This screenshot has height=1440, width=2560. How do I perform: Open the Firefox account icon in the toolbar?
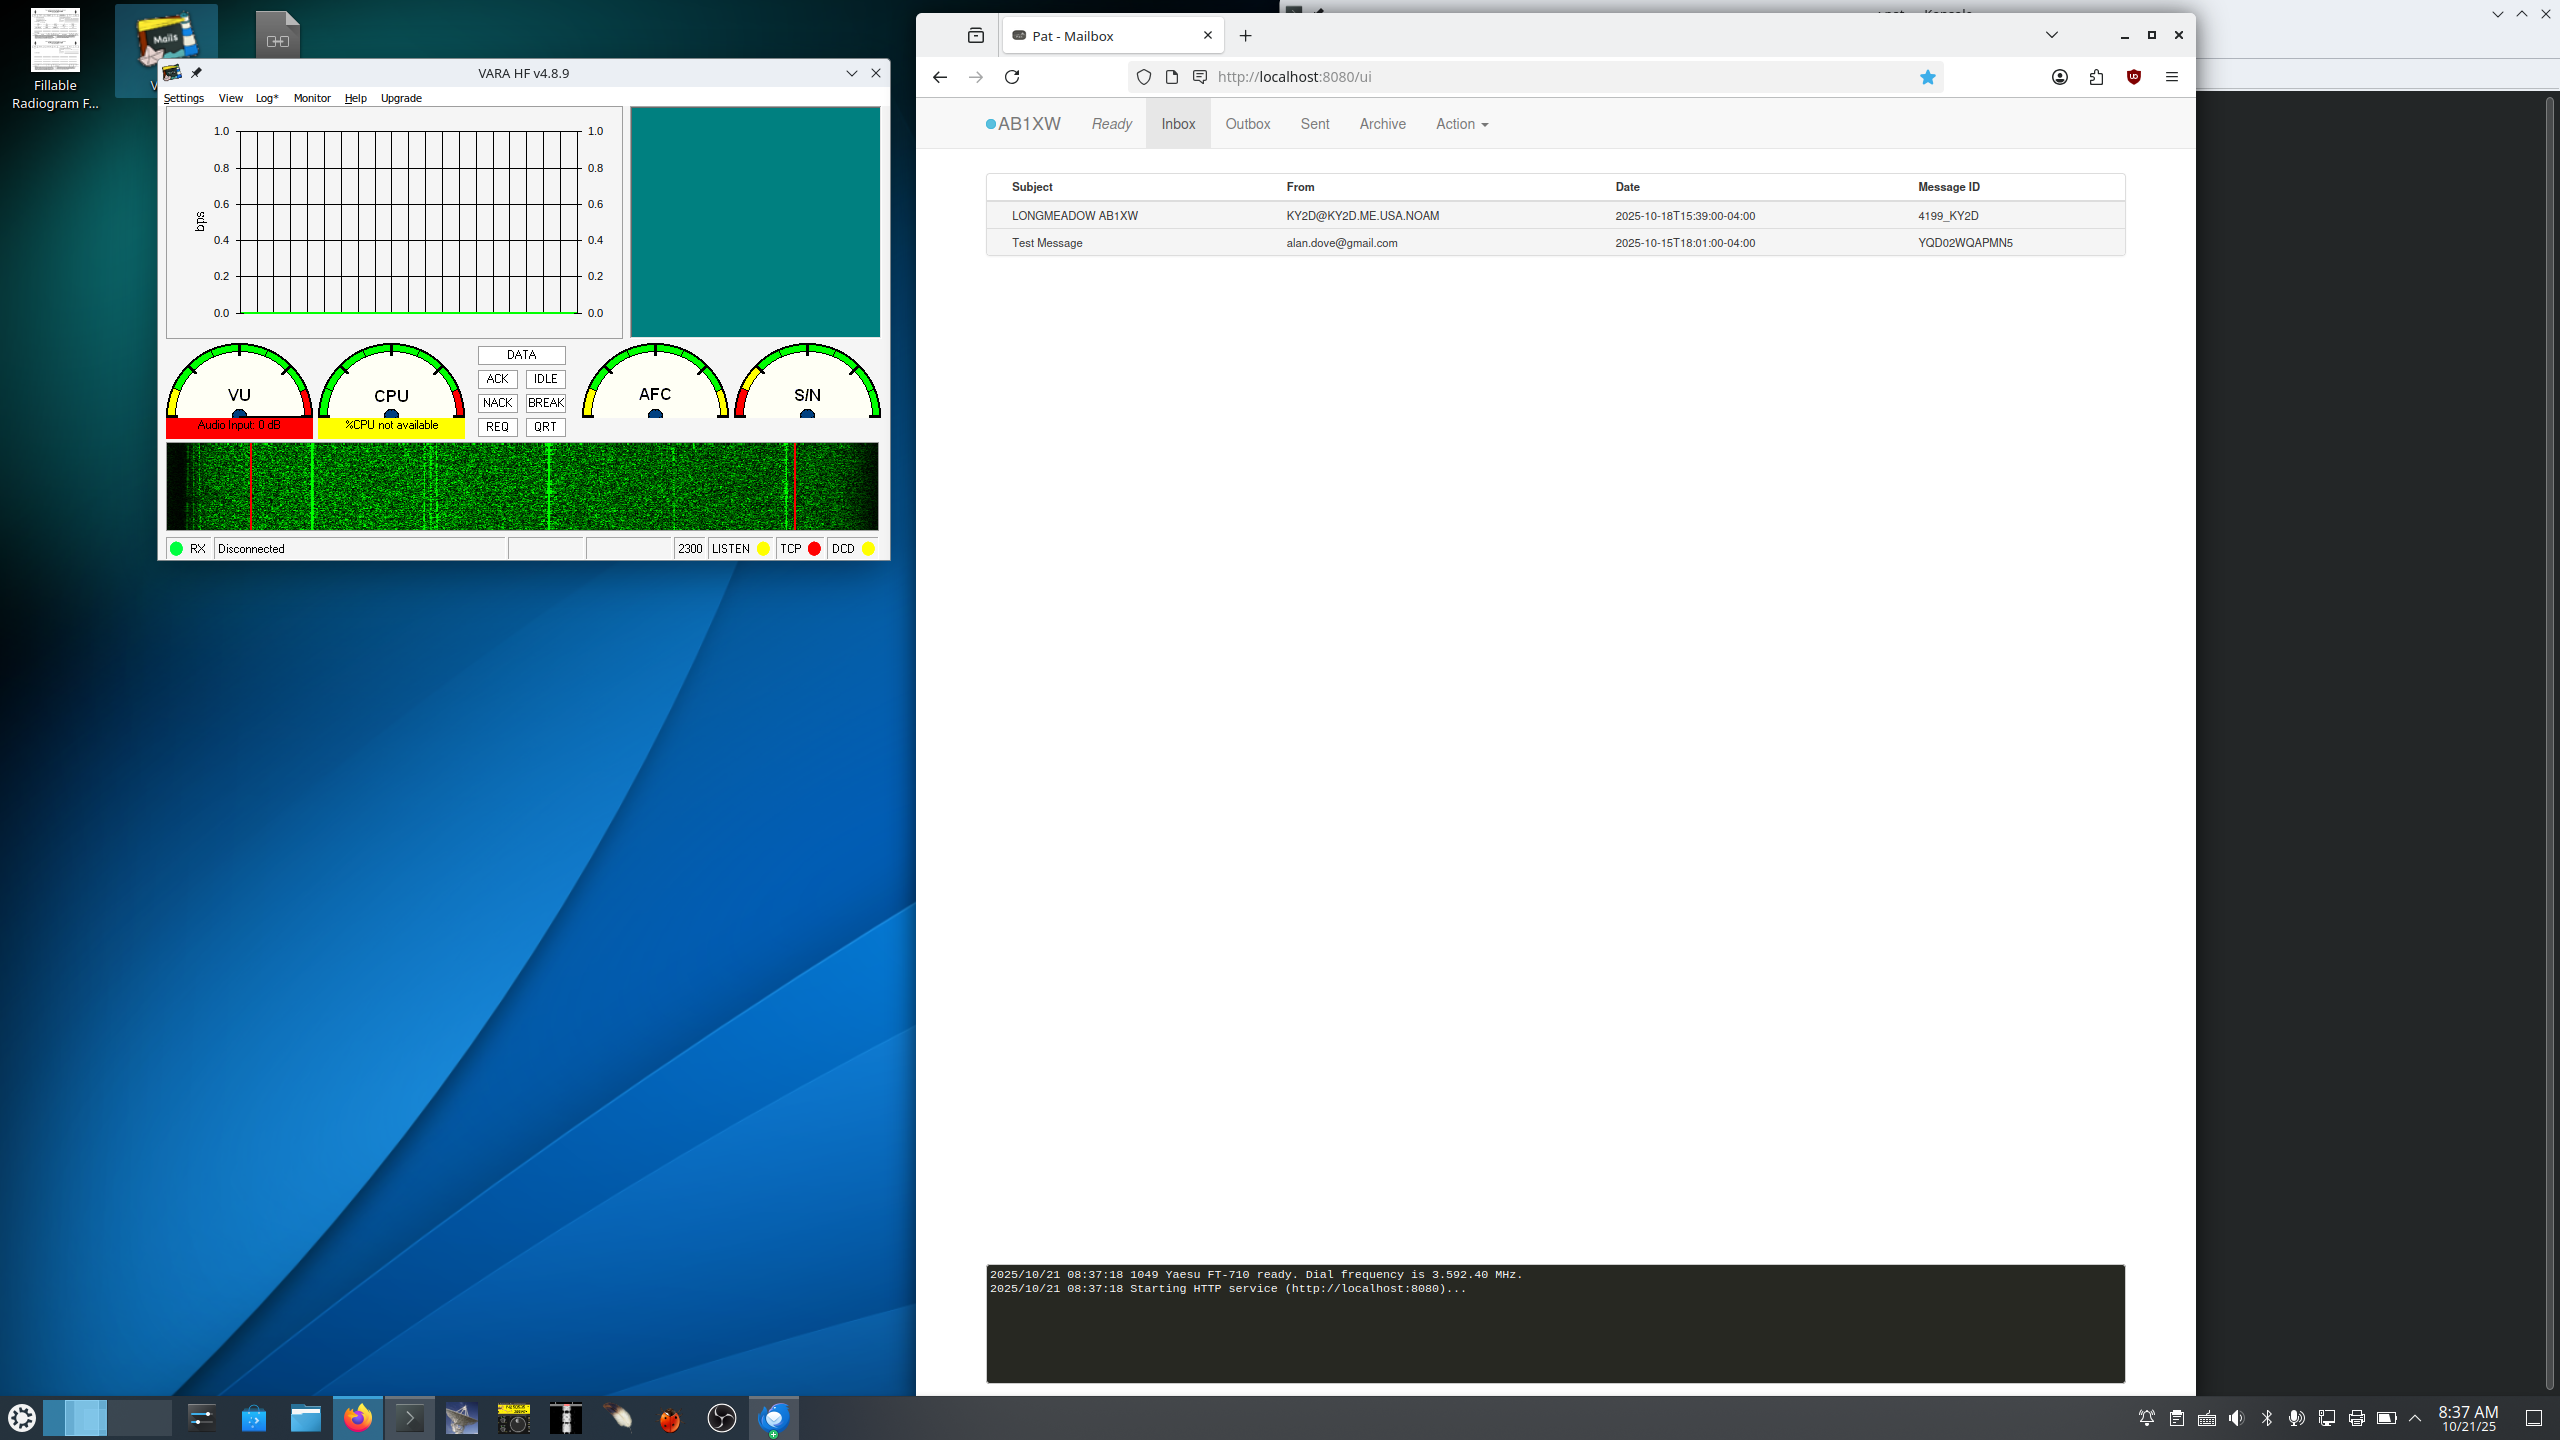tap(2059, 77)
